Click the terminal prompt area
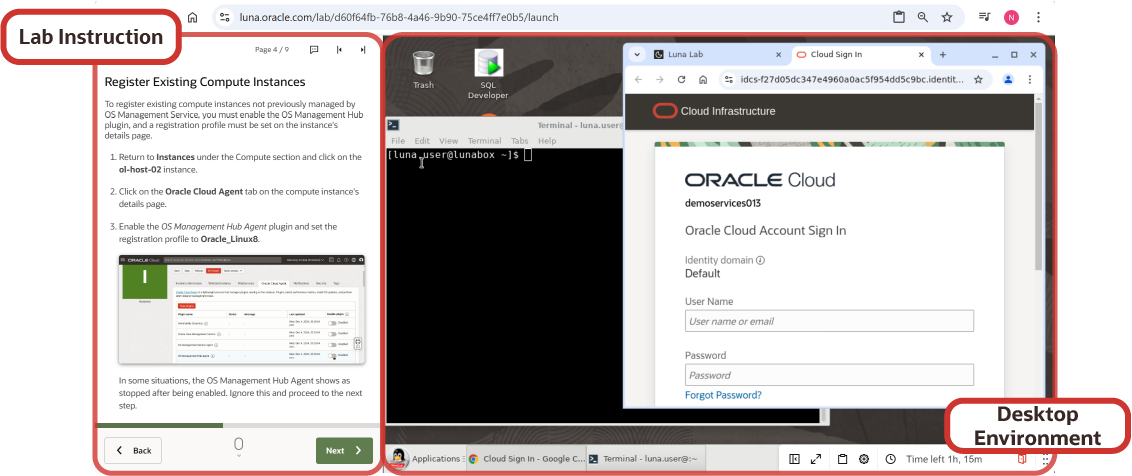 (x=458, y=155)
